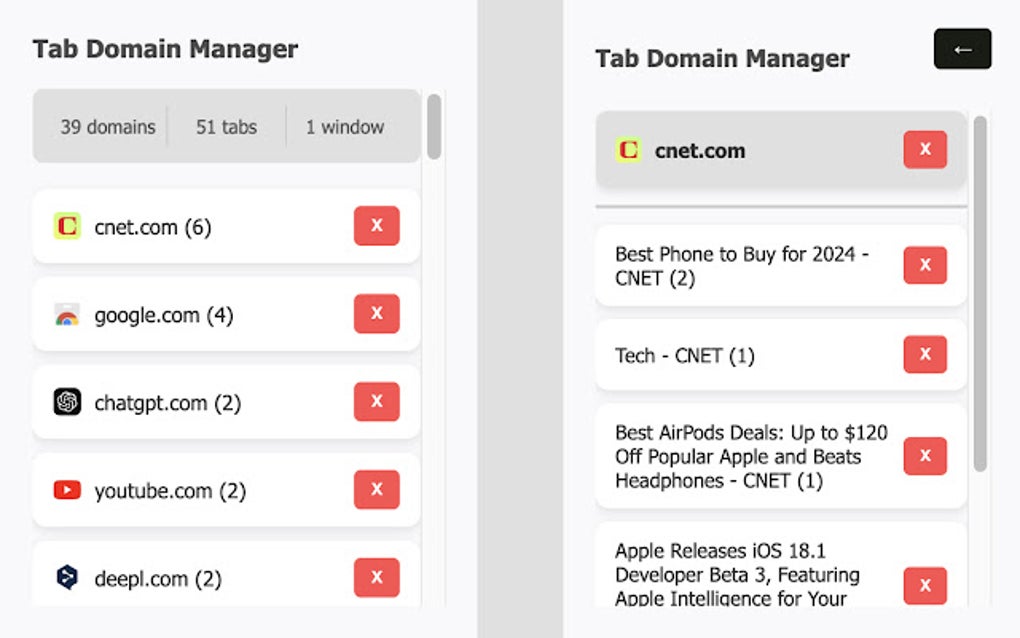This screenshot has width=1020, height=638.
Task: Close the Apple Releases iOS 18.1 tab
Action: pos(925,586)
